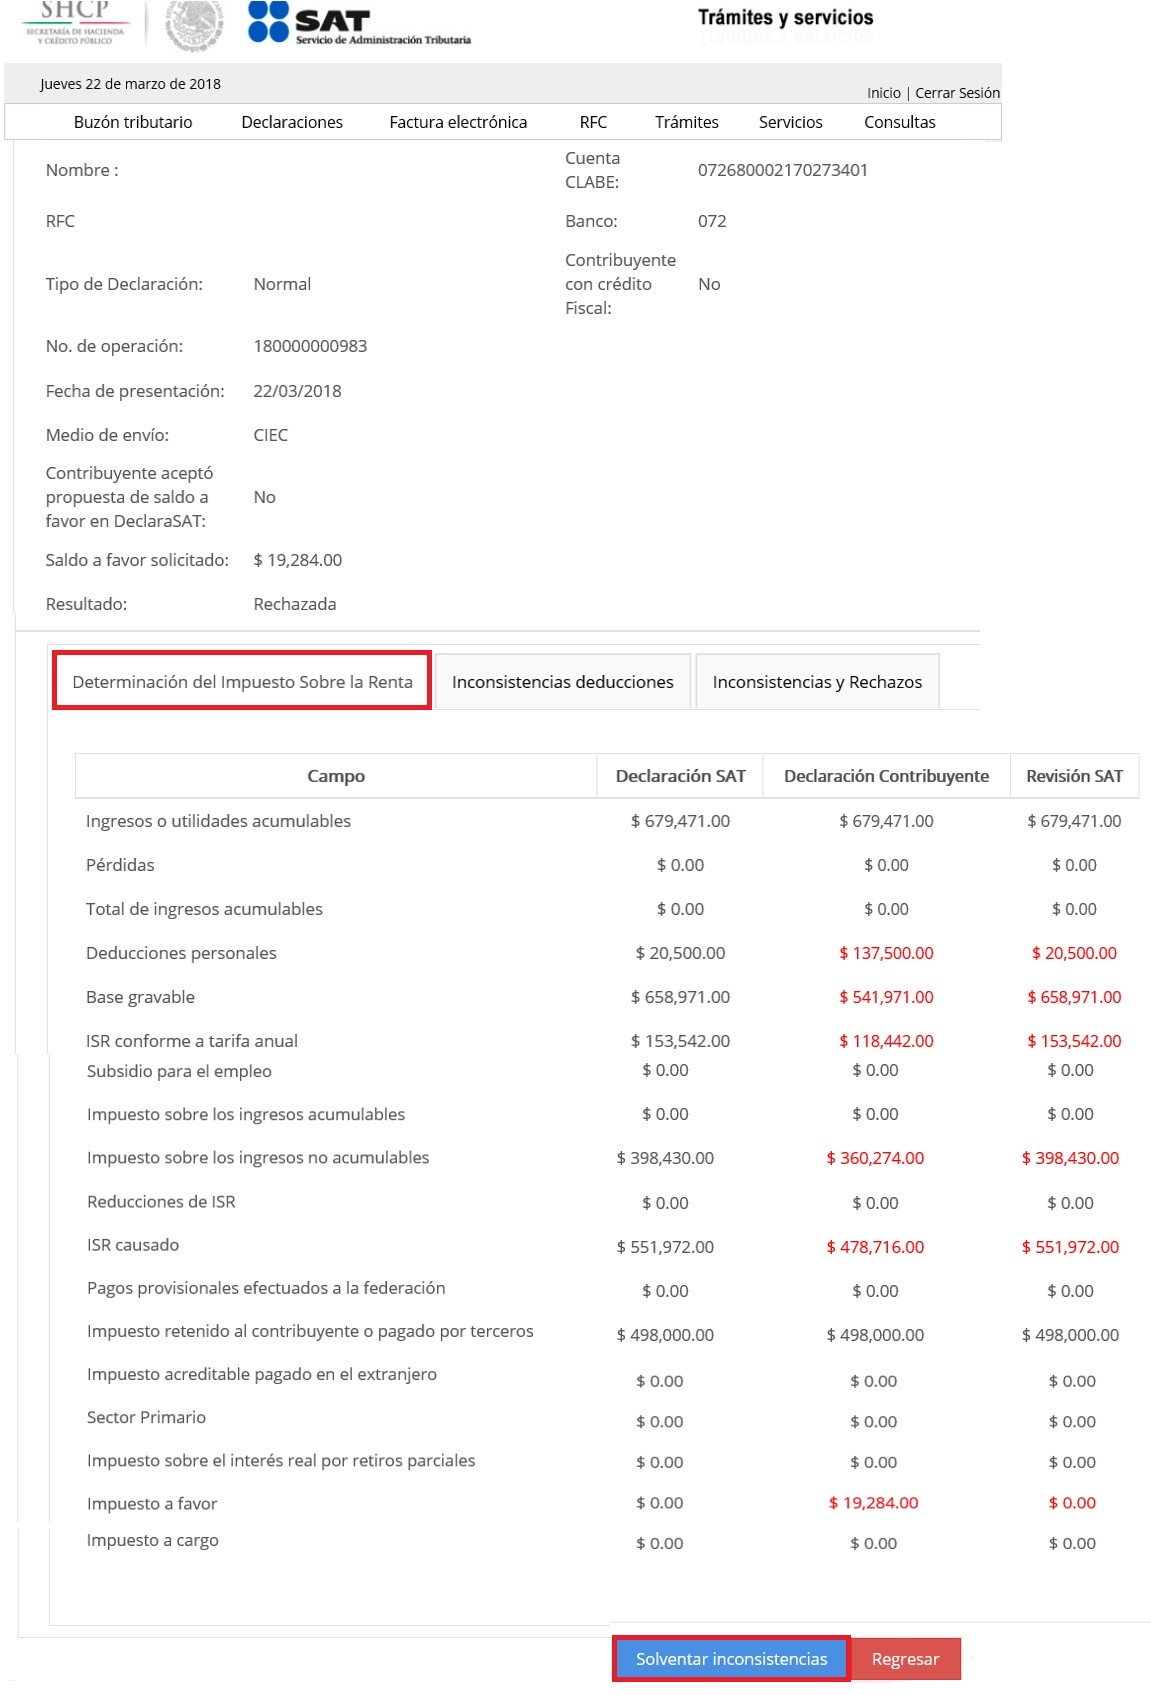Open the Buzón tributario menu
This screenshot has height=1695, width=1151.
[x=133, y=122]
